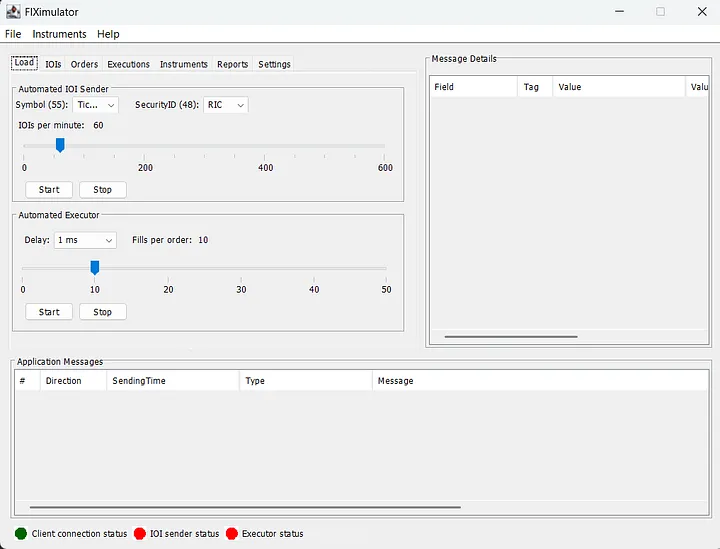Click the Field column header in Message Details

click(473, 87)
